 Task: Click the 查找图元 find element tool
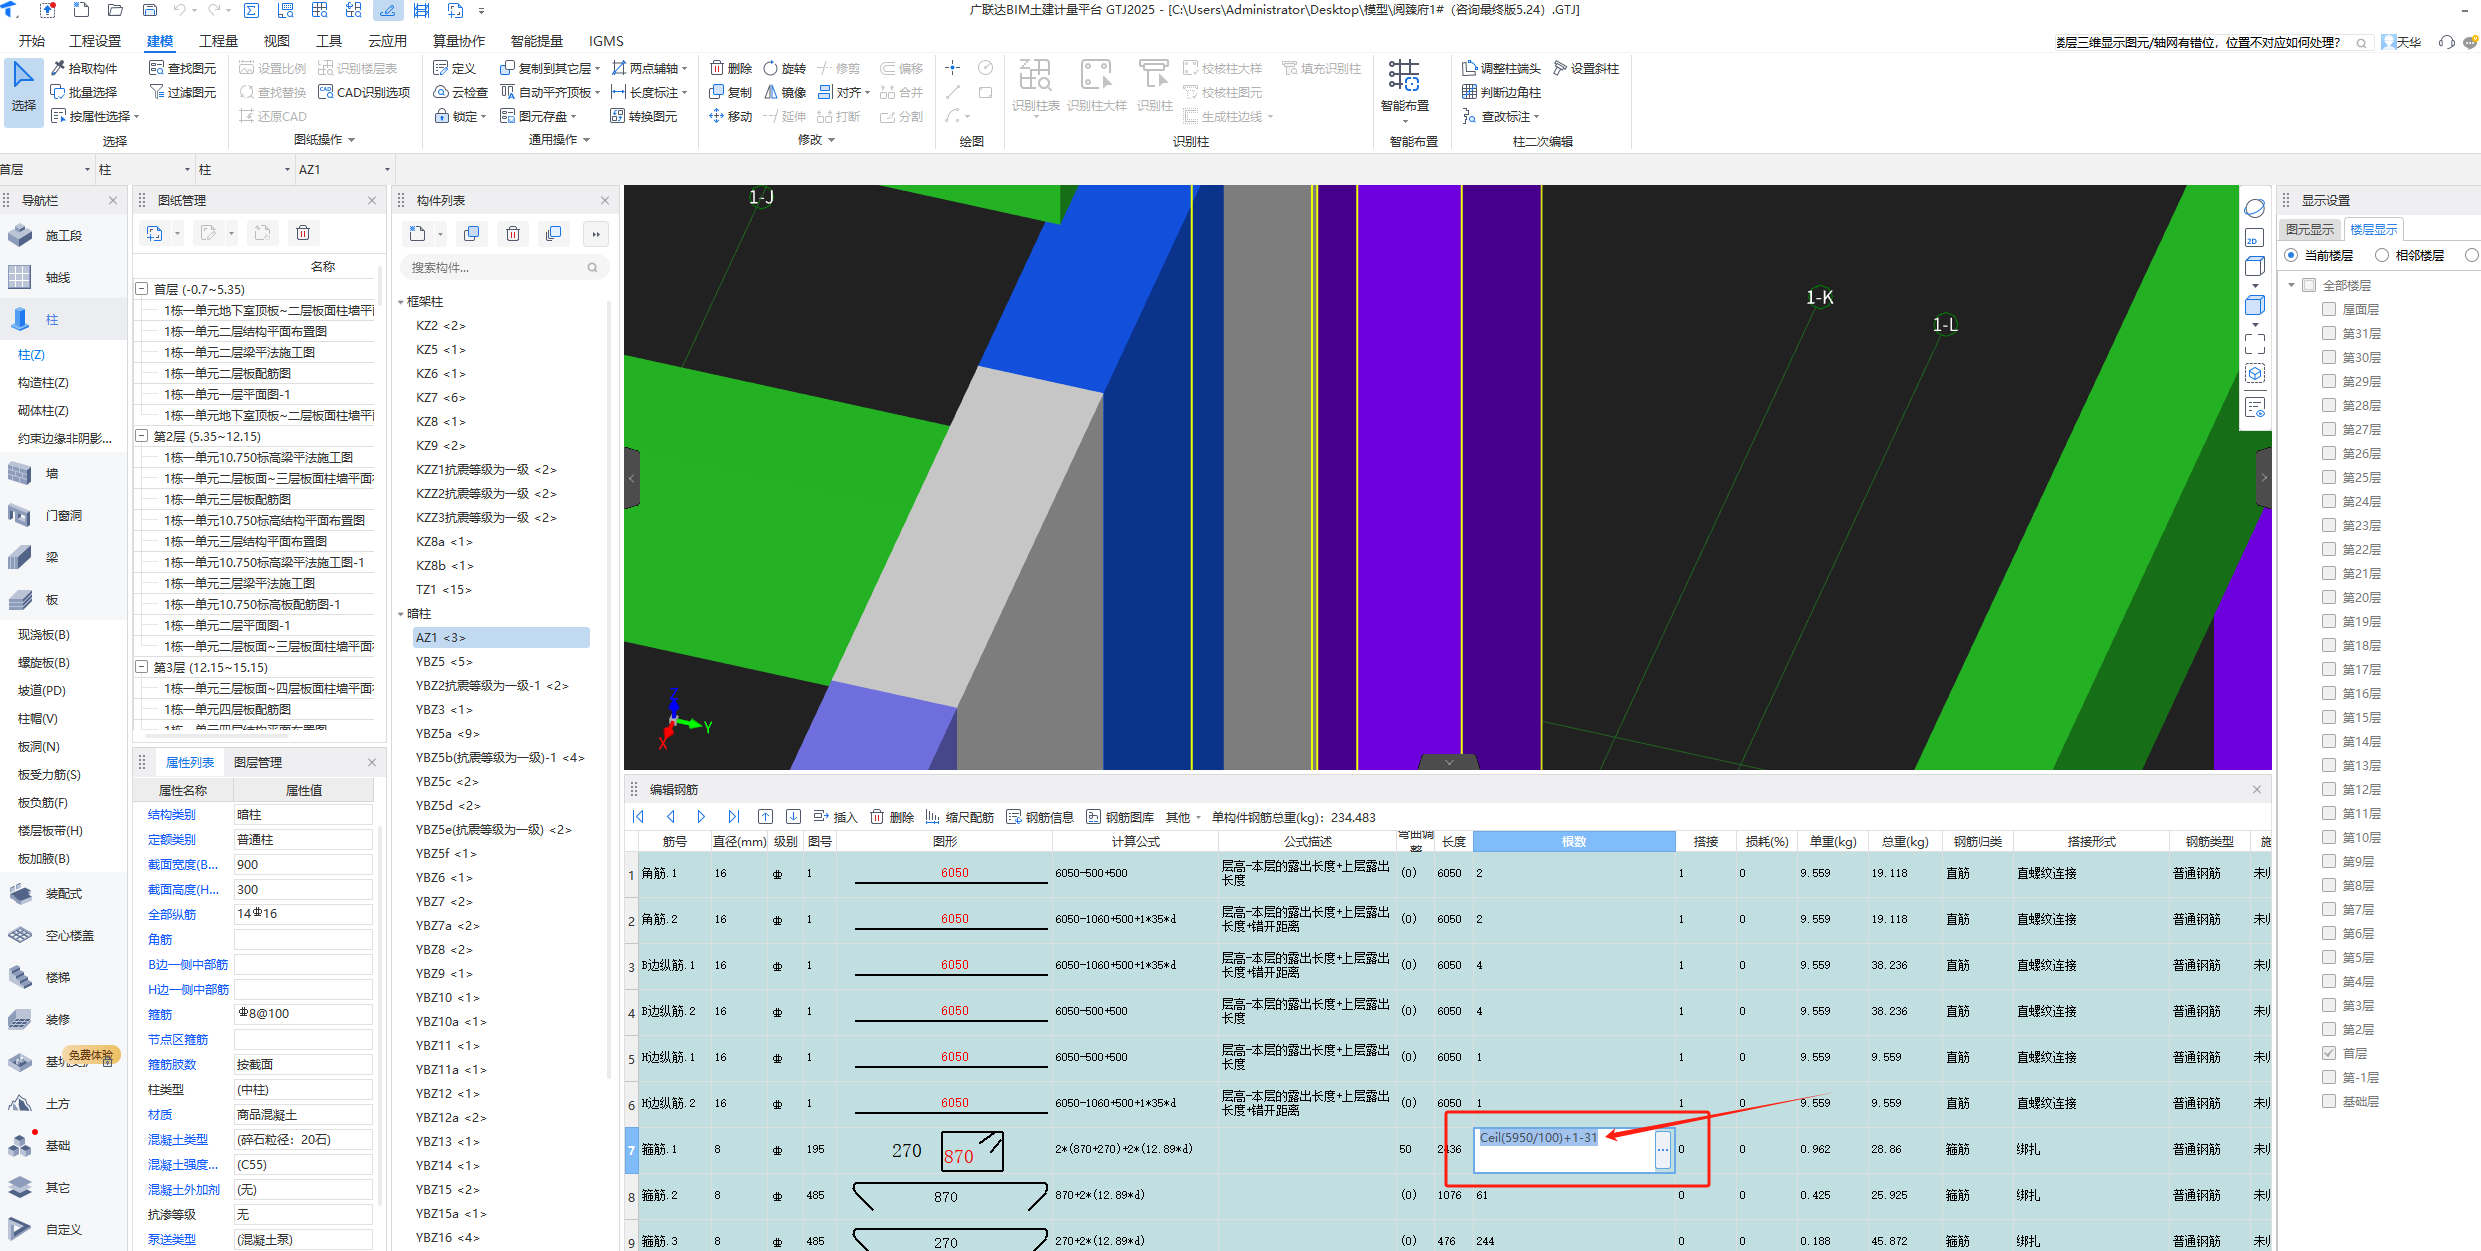coord(182,68)
